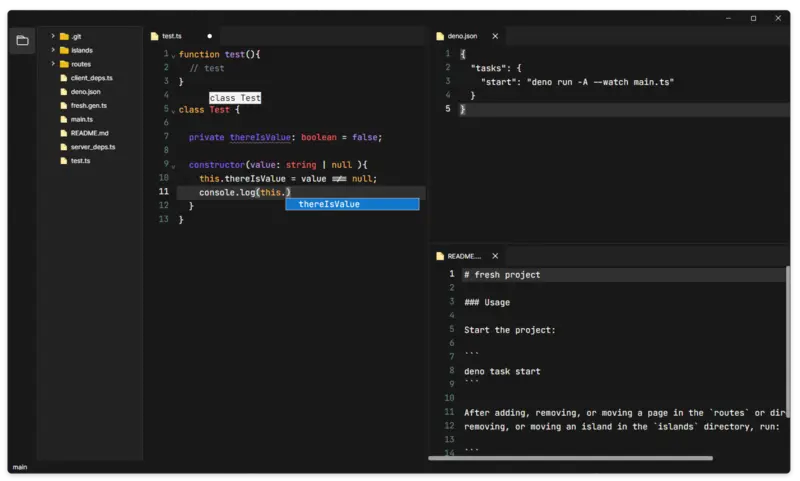Image resolution: width=800 pixels, height=481 pixels.
Task: Click the server_deps.ts file icon
Action: [64, 146]
